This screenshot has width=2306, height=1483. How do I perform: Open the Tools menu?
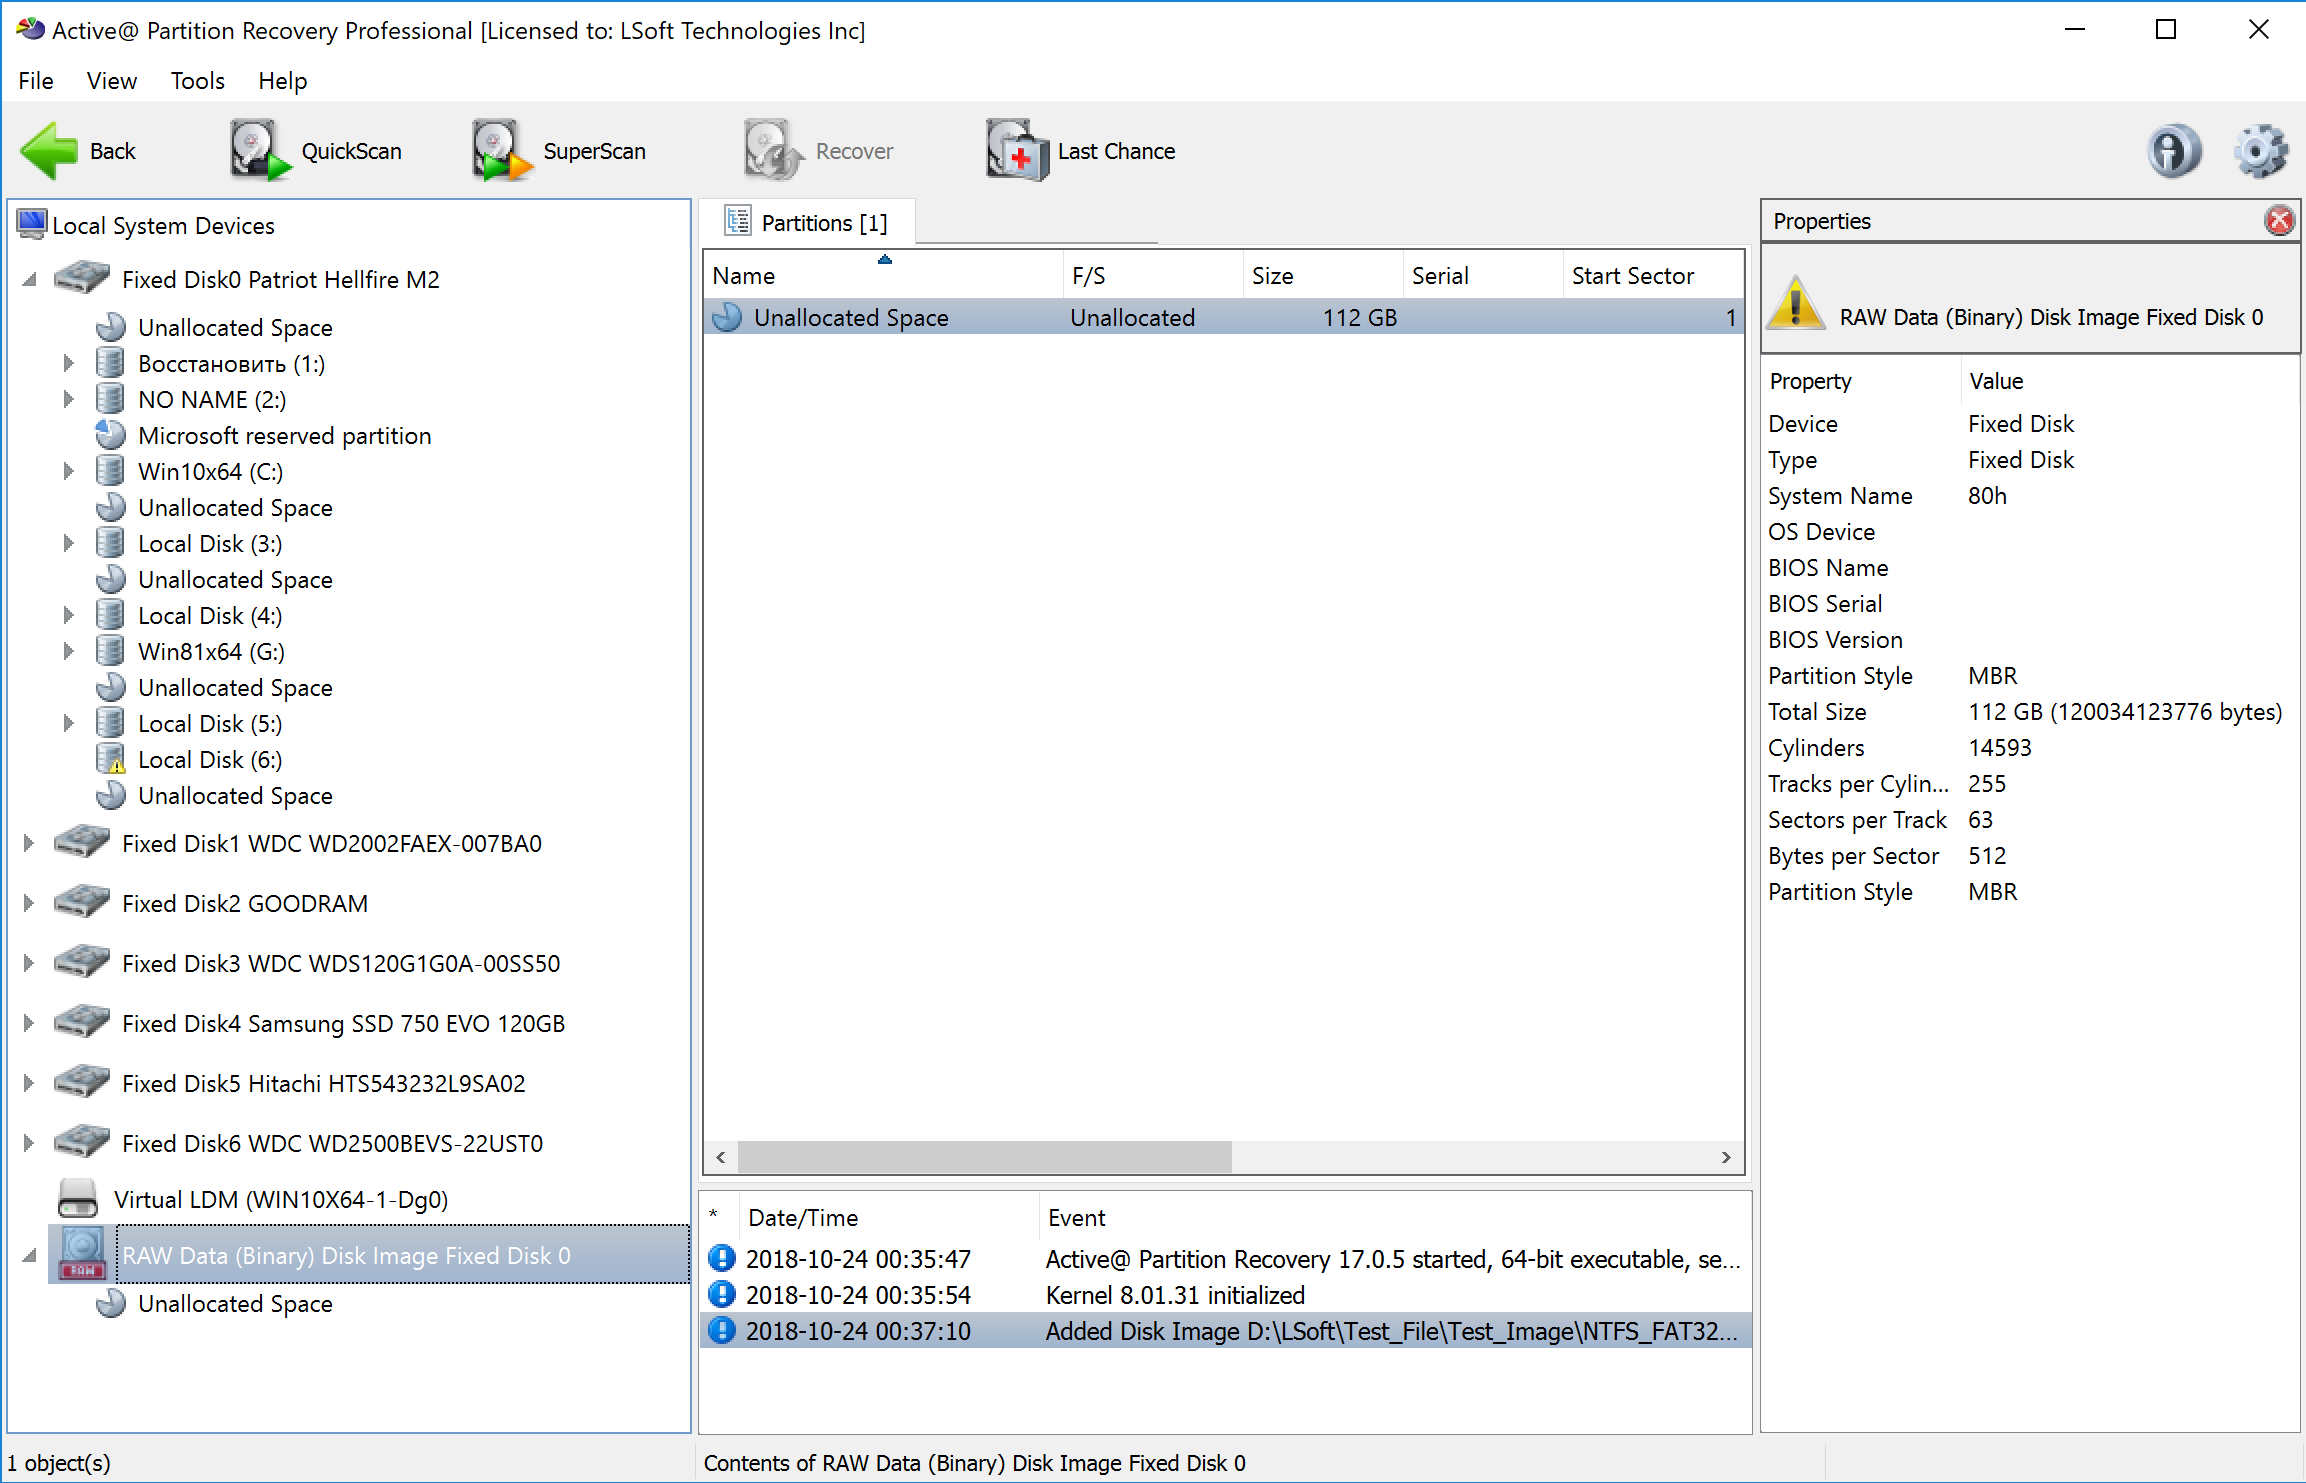196,81
